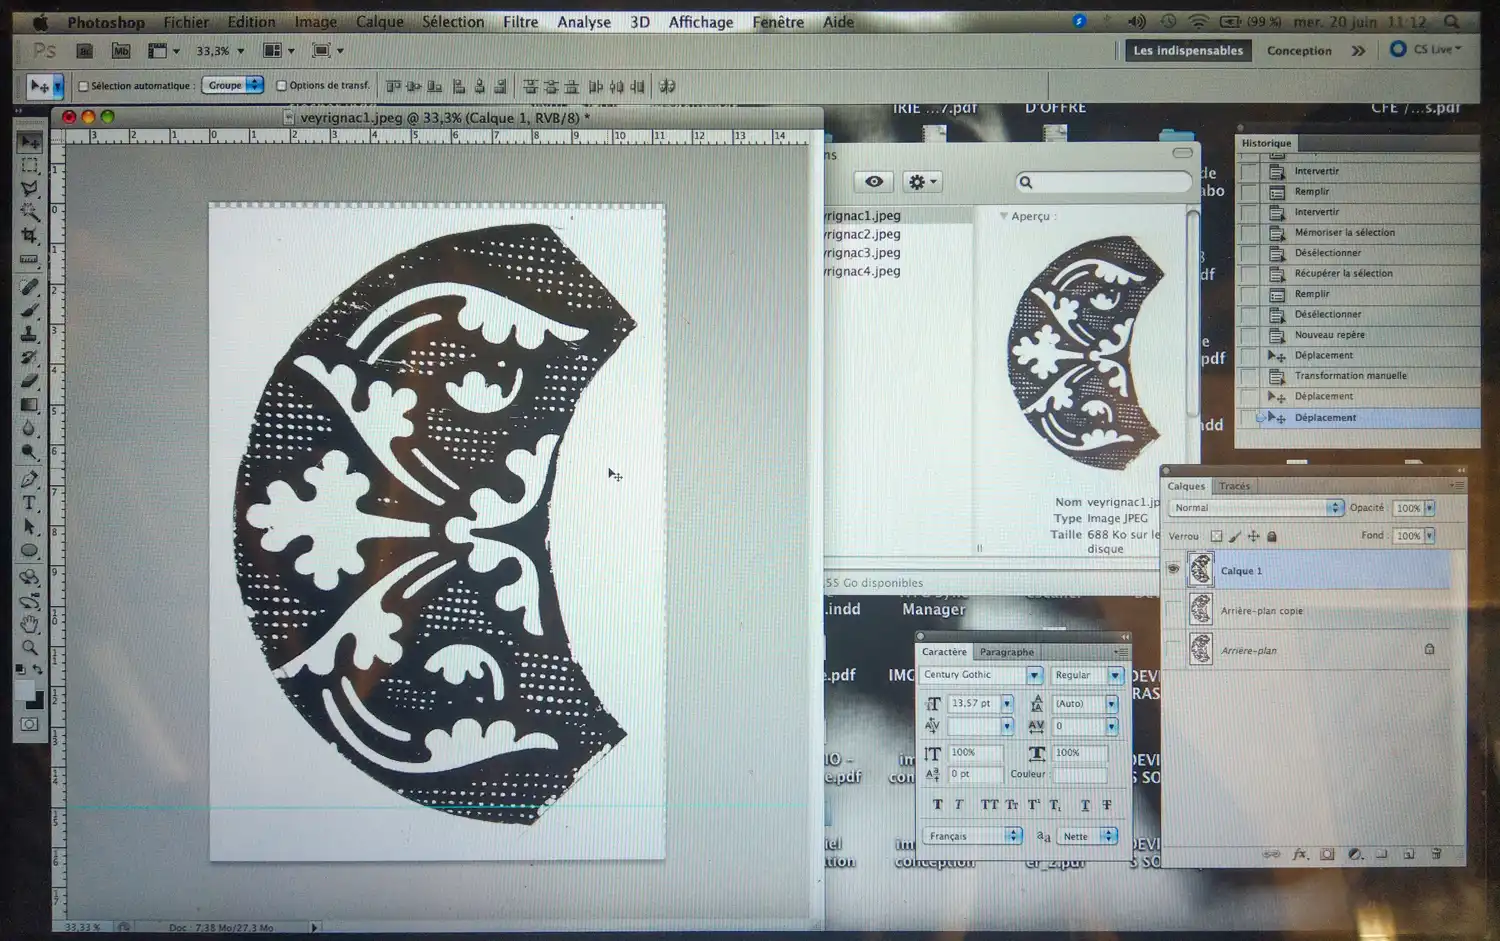Click the Quick Look eye button in Finder
Viewport: 1500px width, 941px height.
tap(874, 182)
